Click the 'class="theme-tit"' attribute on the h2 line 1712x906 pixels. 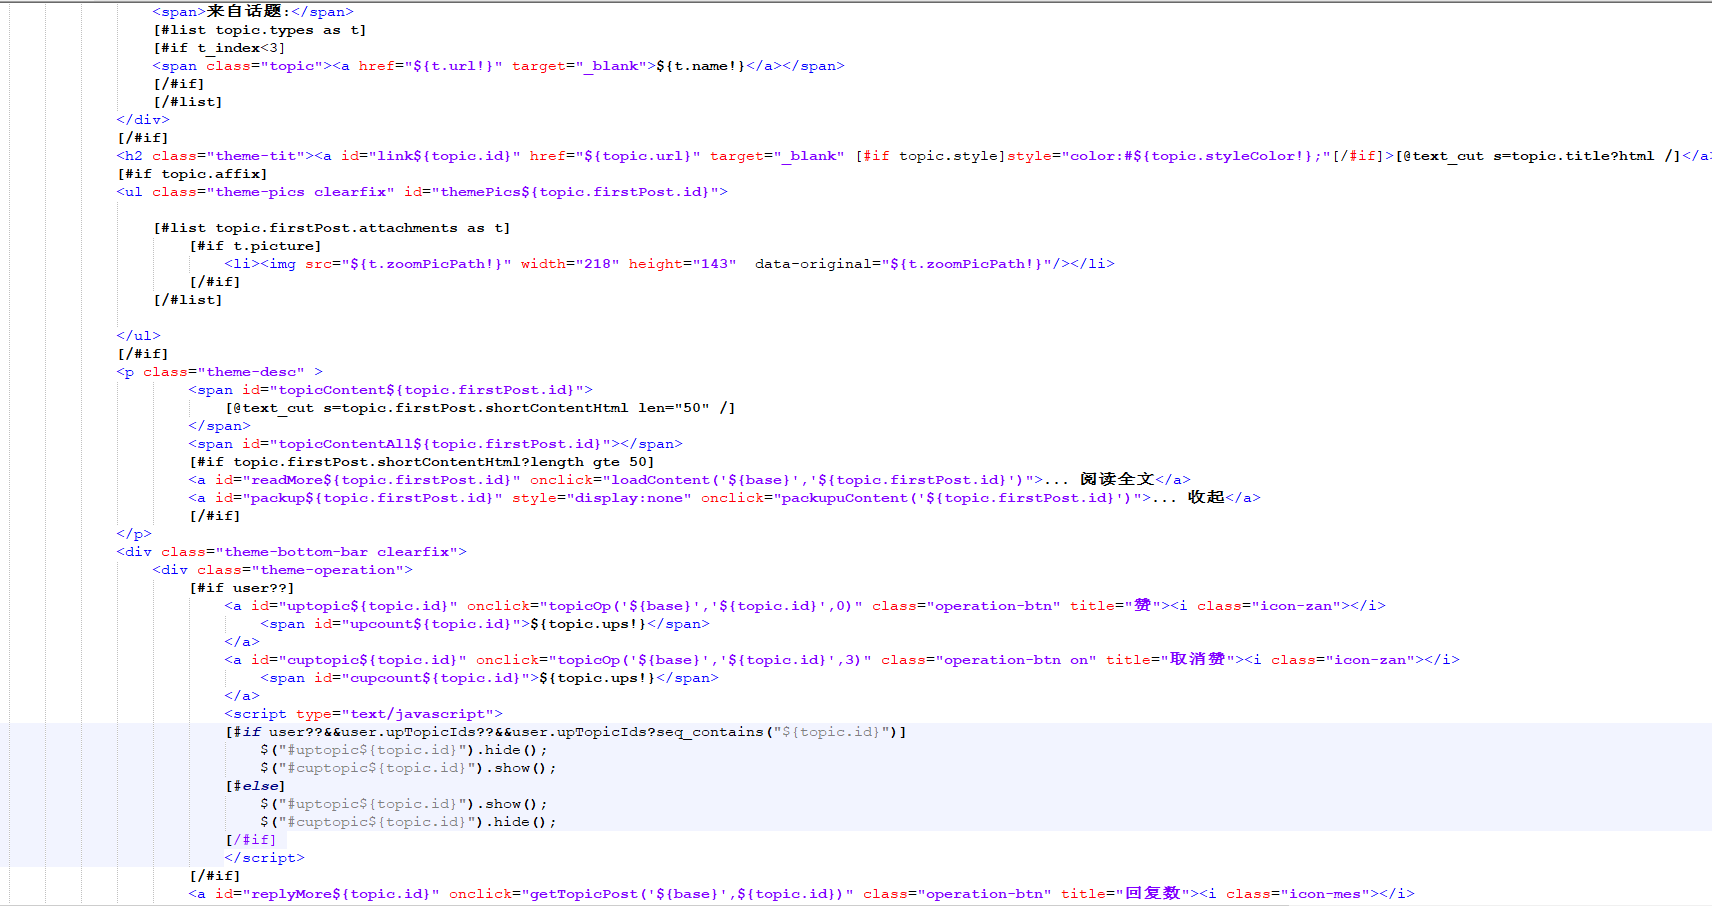[x=229, y=156]
